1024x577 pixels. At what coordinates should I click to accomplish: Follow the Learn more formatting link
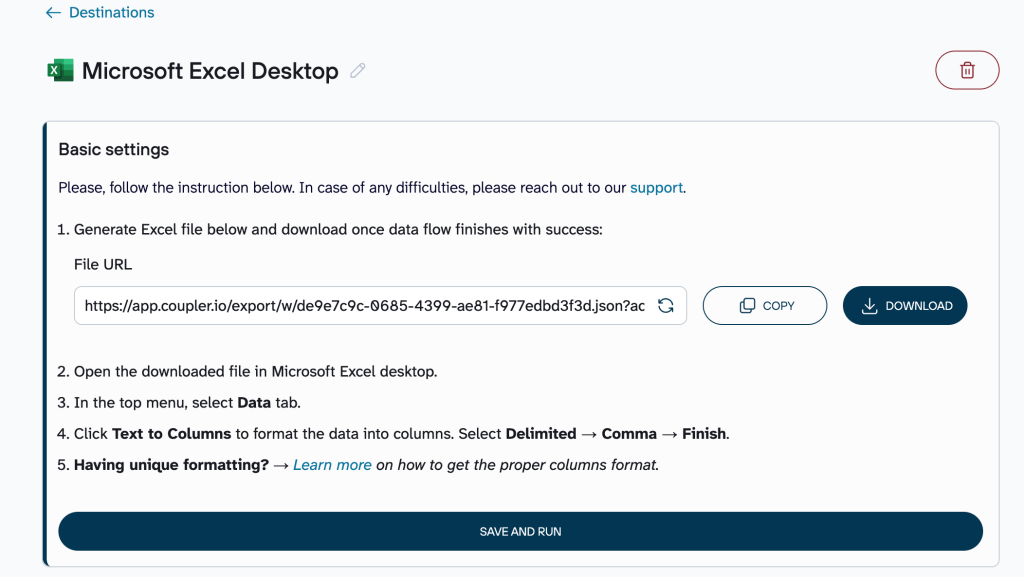(332, 464)
